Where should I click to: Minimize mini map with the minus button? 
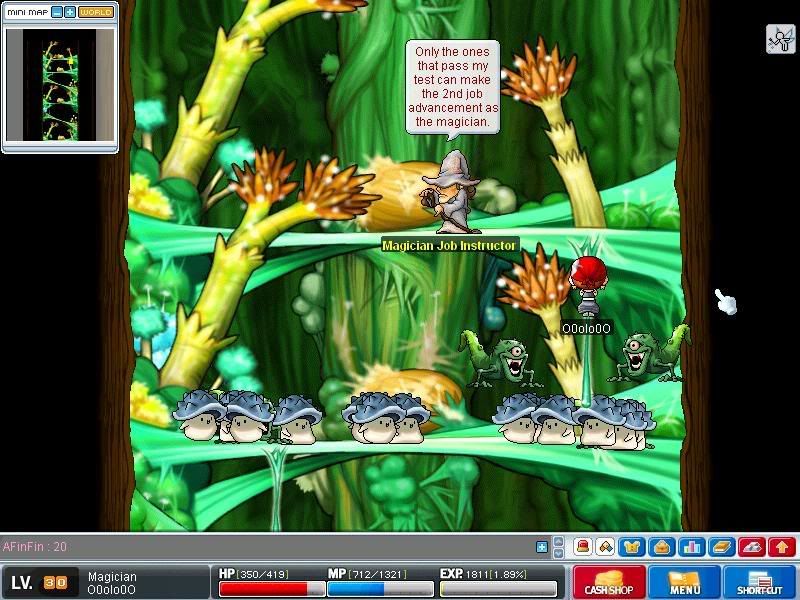click(57, 12)
